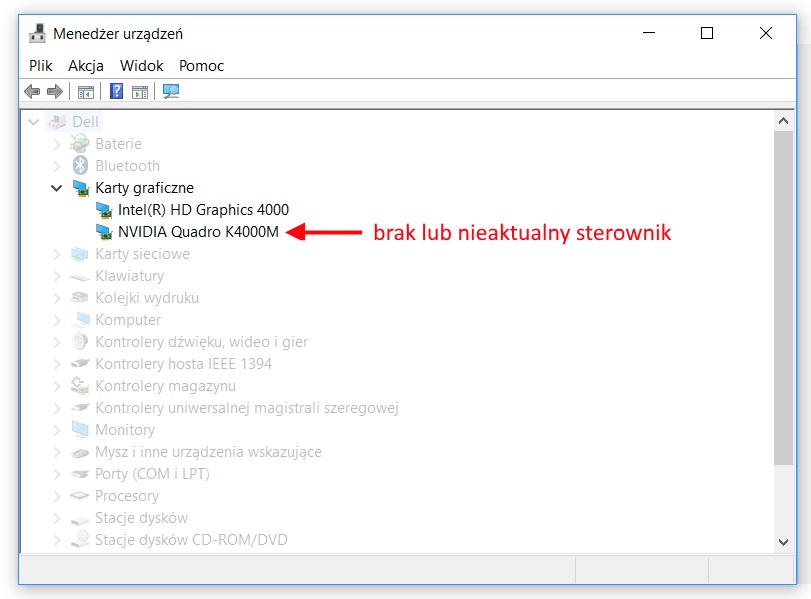Viewport: 811px width, 599px height.
Task: Click the Karty sieciowe network icon
Action: click(x=80, y=254)
